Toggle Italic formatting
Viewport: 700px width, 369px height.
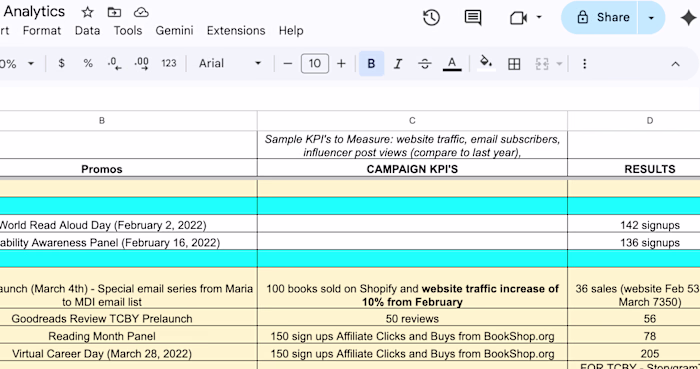(398, 64)
